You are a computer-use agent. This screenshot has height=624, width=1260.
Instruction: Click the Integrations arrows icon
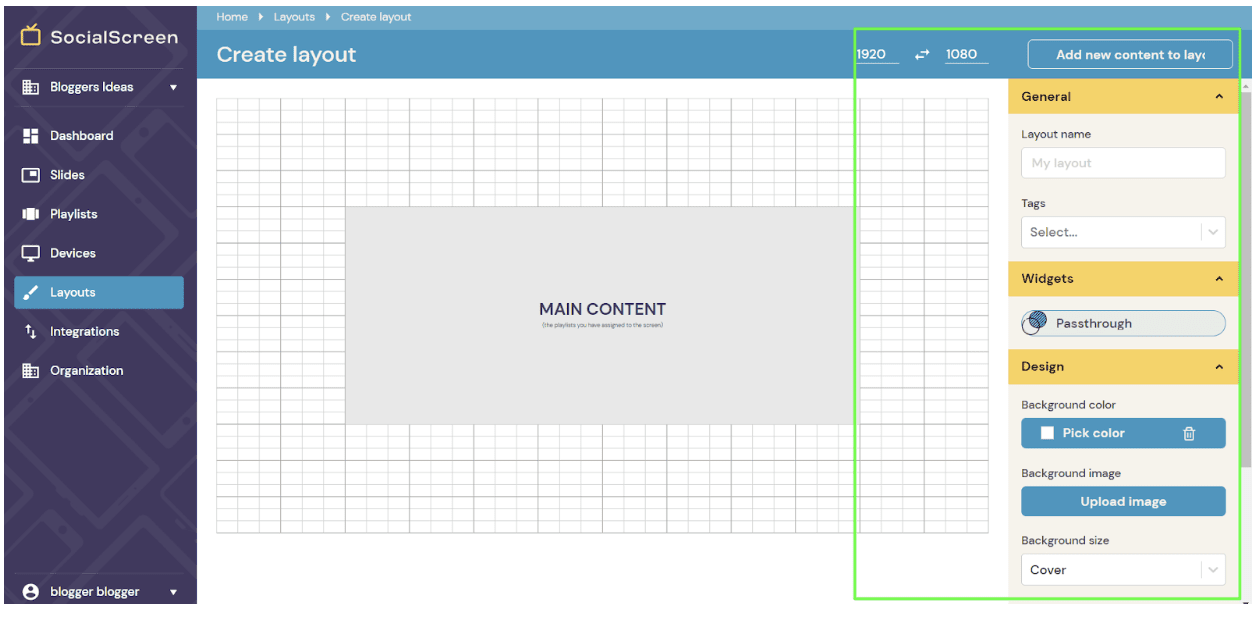[30, 332]
